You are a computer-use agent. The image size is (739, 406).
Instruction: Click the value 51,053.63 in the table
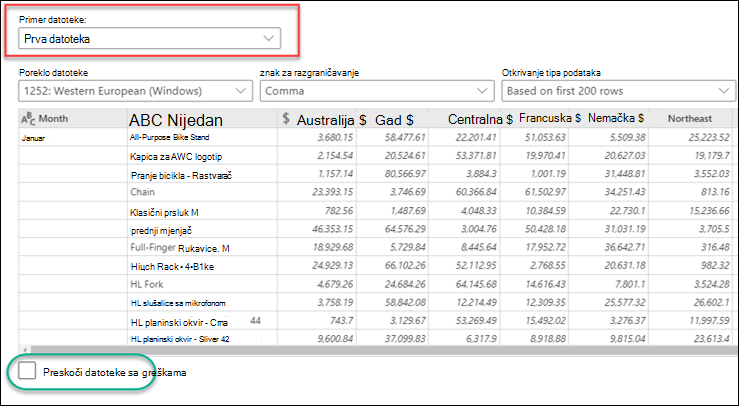[544, 137]
